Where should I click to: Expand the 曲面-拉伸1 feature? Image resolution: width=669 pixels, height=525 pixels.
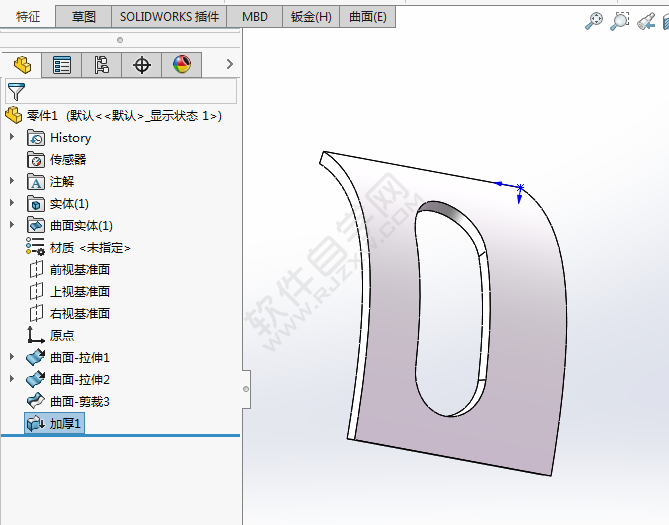(12, 356)
